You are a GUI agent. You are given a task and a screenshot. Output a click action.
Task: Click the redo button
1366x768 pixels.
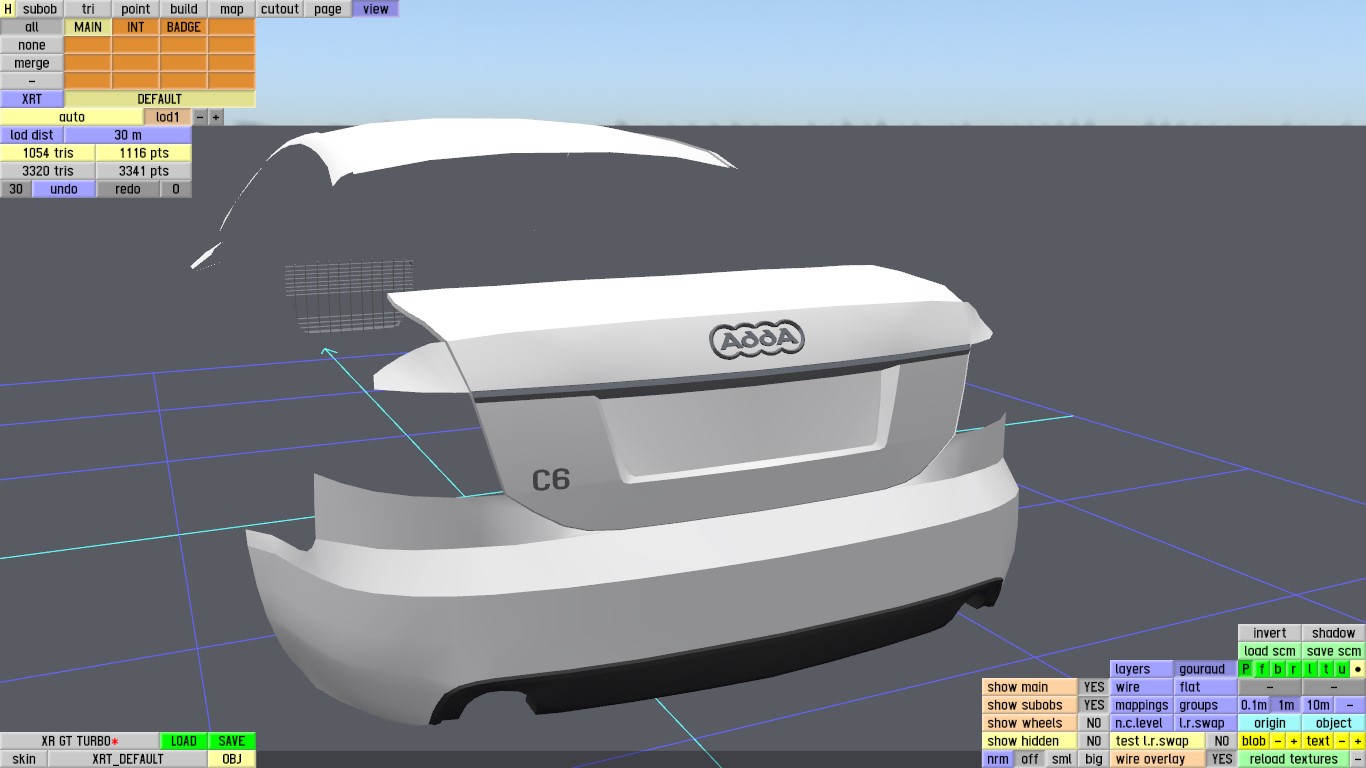pos(128,189)
